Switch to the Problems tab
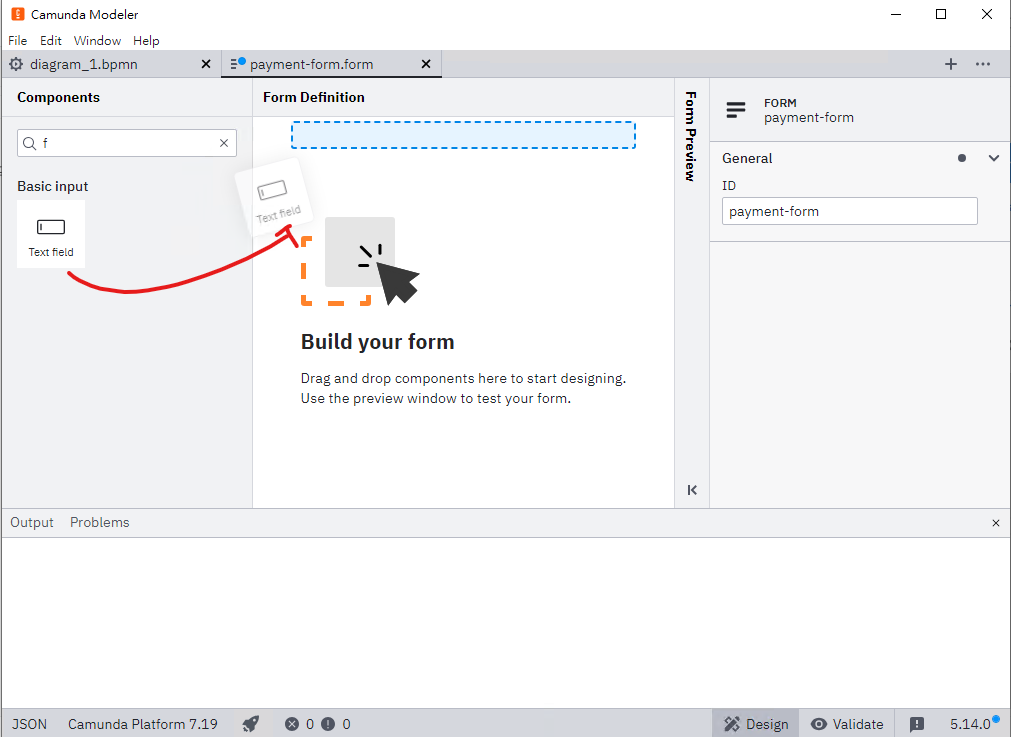Screen dimensions: 1011x737 (100, 523)
